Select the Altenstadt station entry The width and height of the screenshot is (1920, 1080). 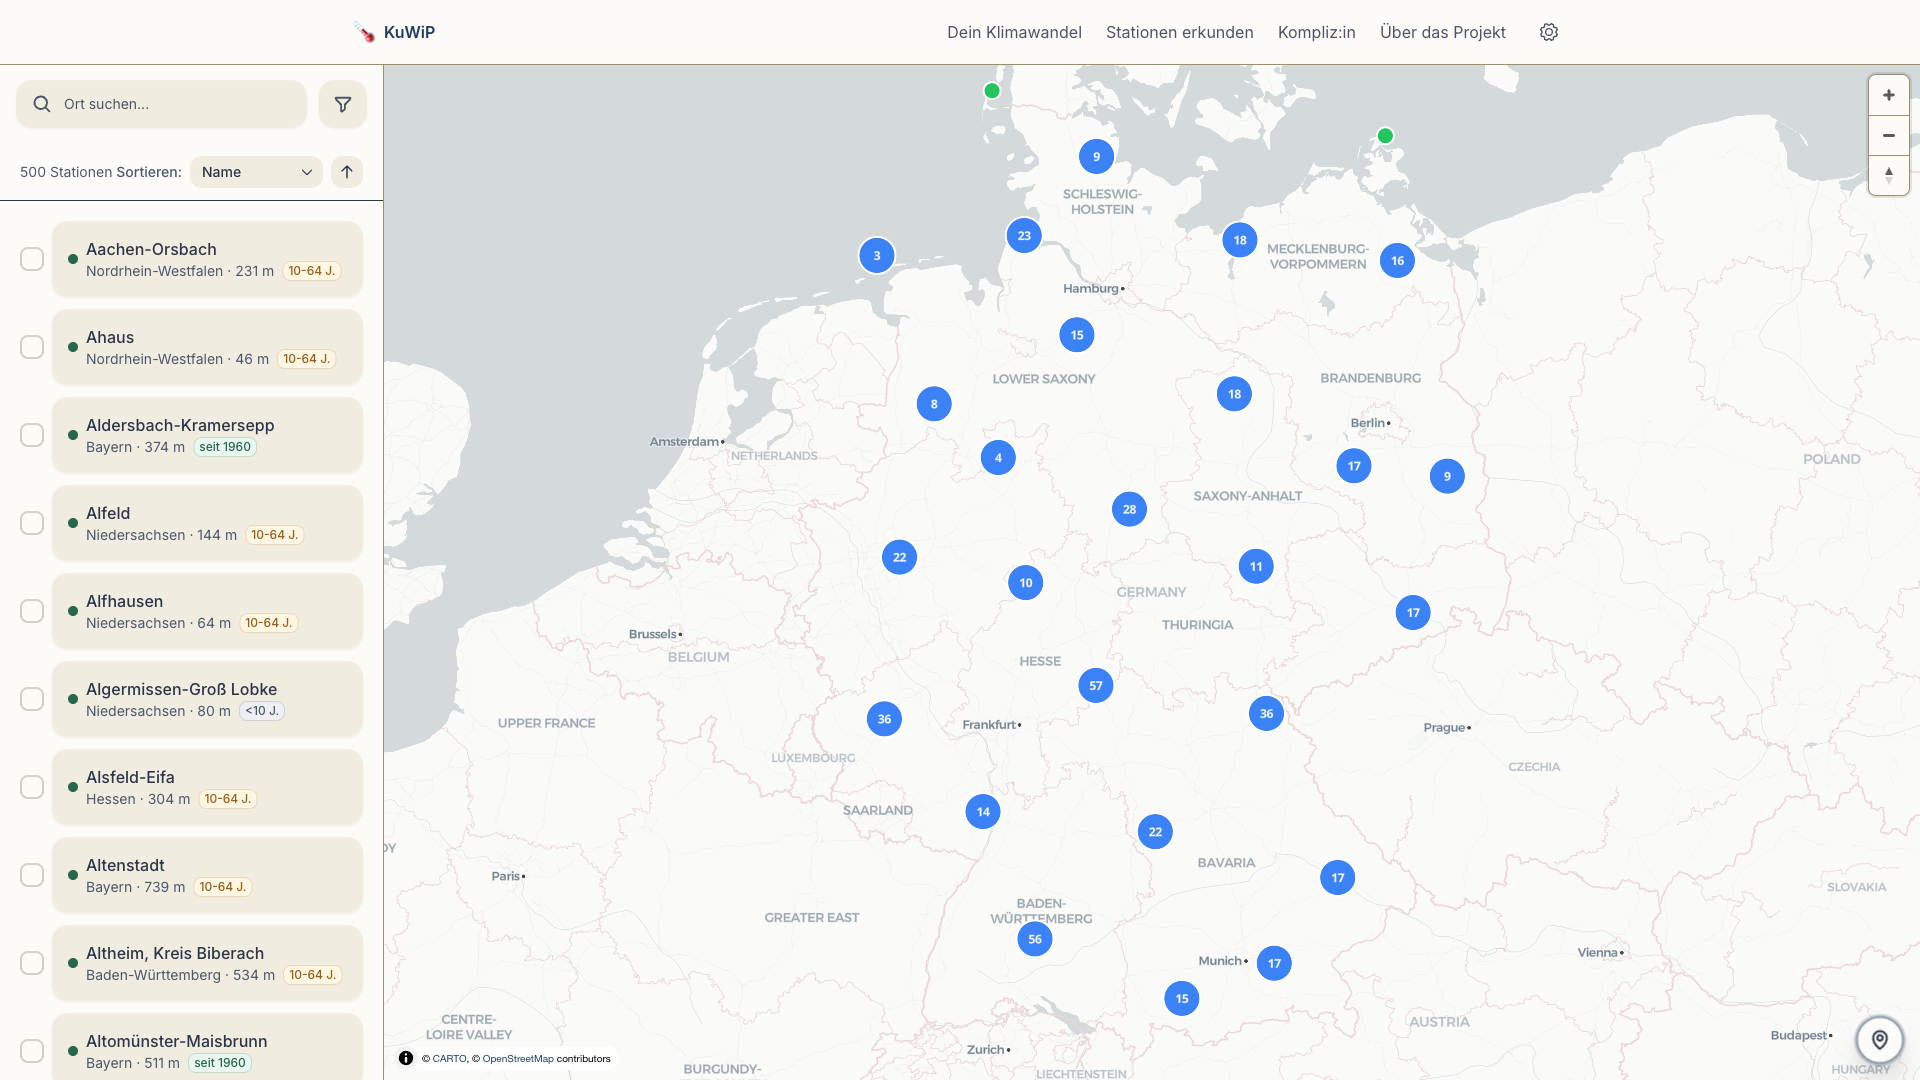(x=207, y=874)
